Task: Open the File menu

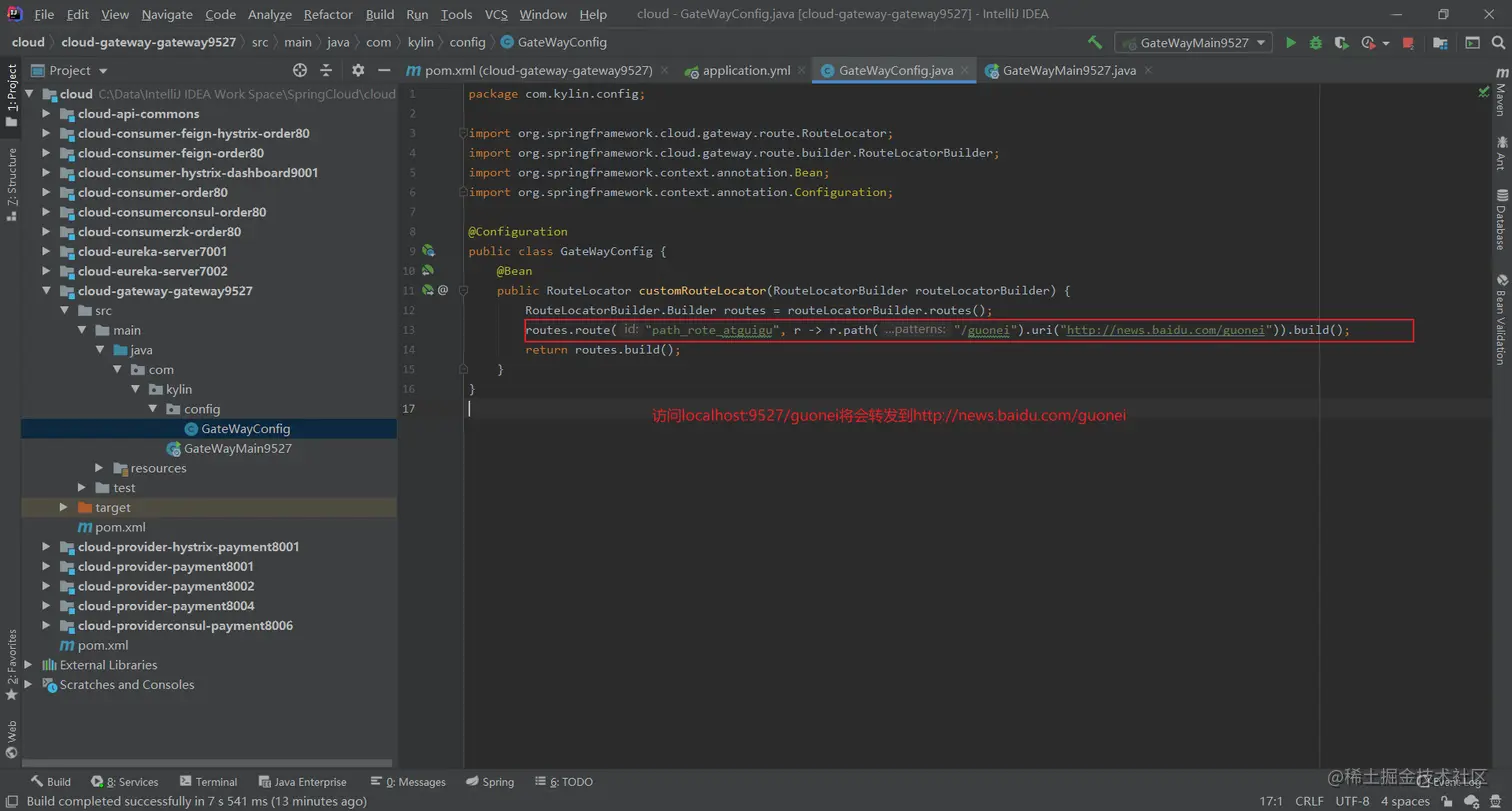Action: pyautogui.click(x=44, y=14)
